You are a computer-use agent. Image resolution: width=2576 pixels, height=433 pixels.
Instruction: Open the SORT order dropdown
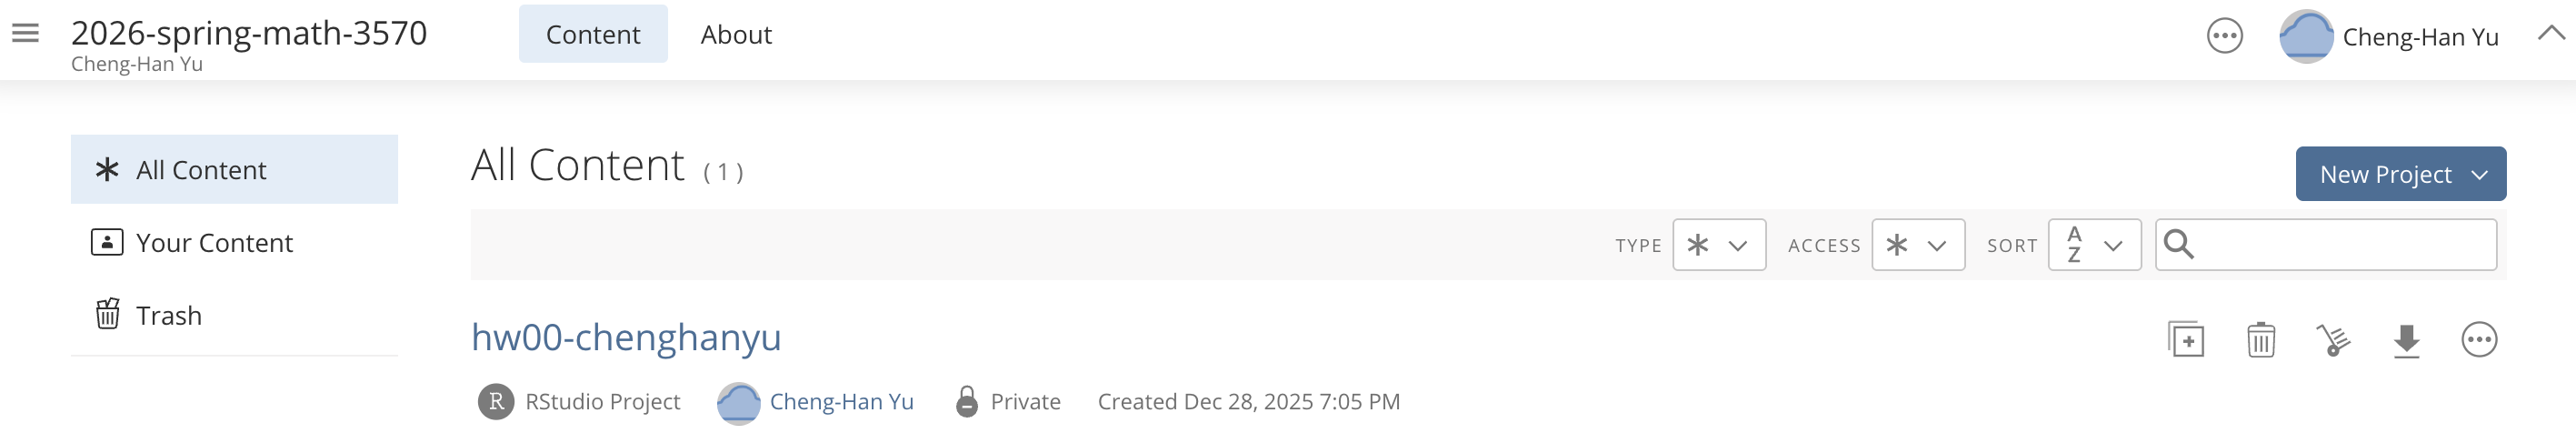point(2094,245)
